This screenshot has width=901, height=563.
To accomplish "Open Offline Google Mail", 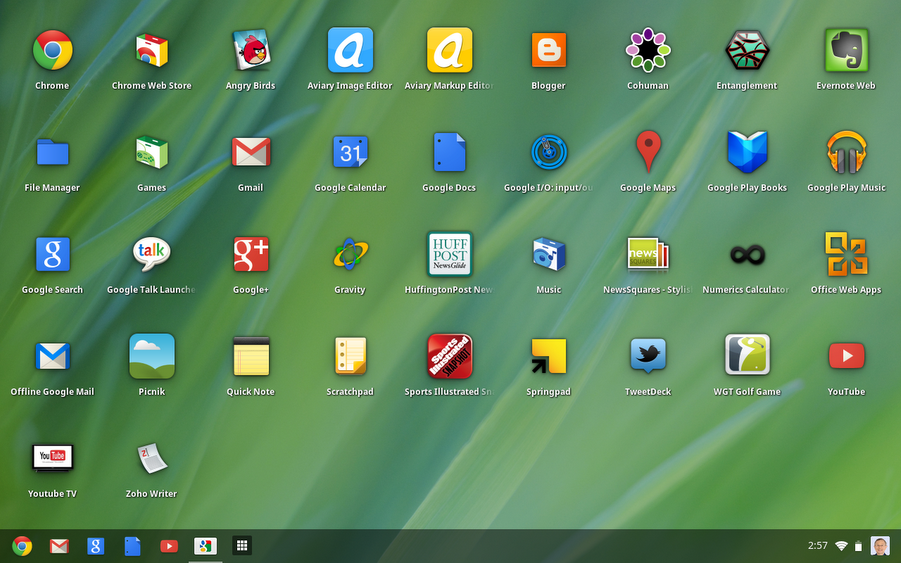I will 52,356.
